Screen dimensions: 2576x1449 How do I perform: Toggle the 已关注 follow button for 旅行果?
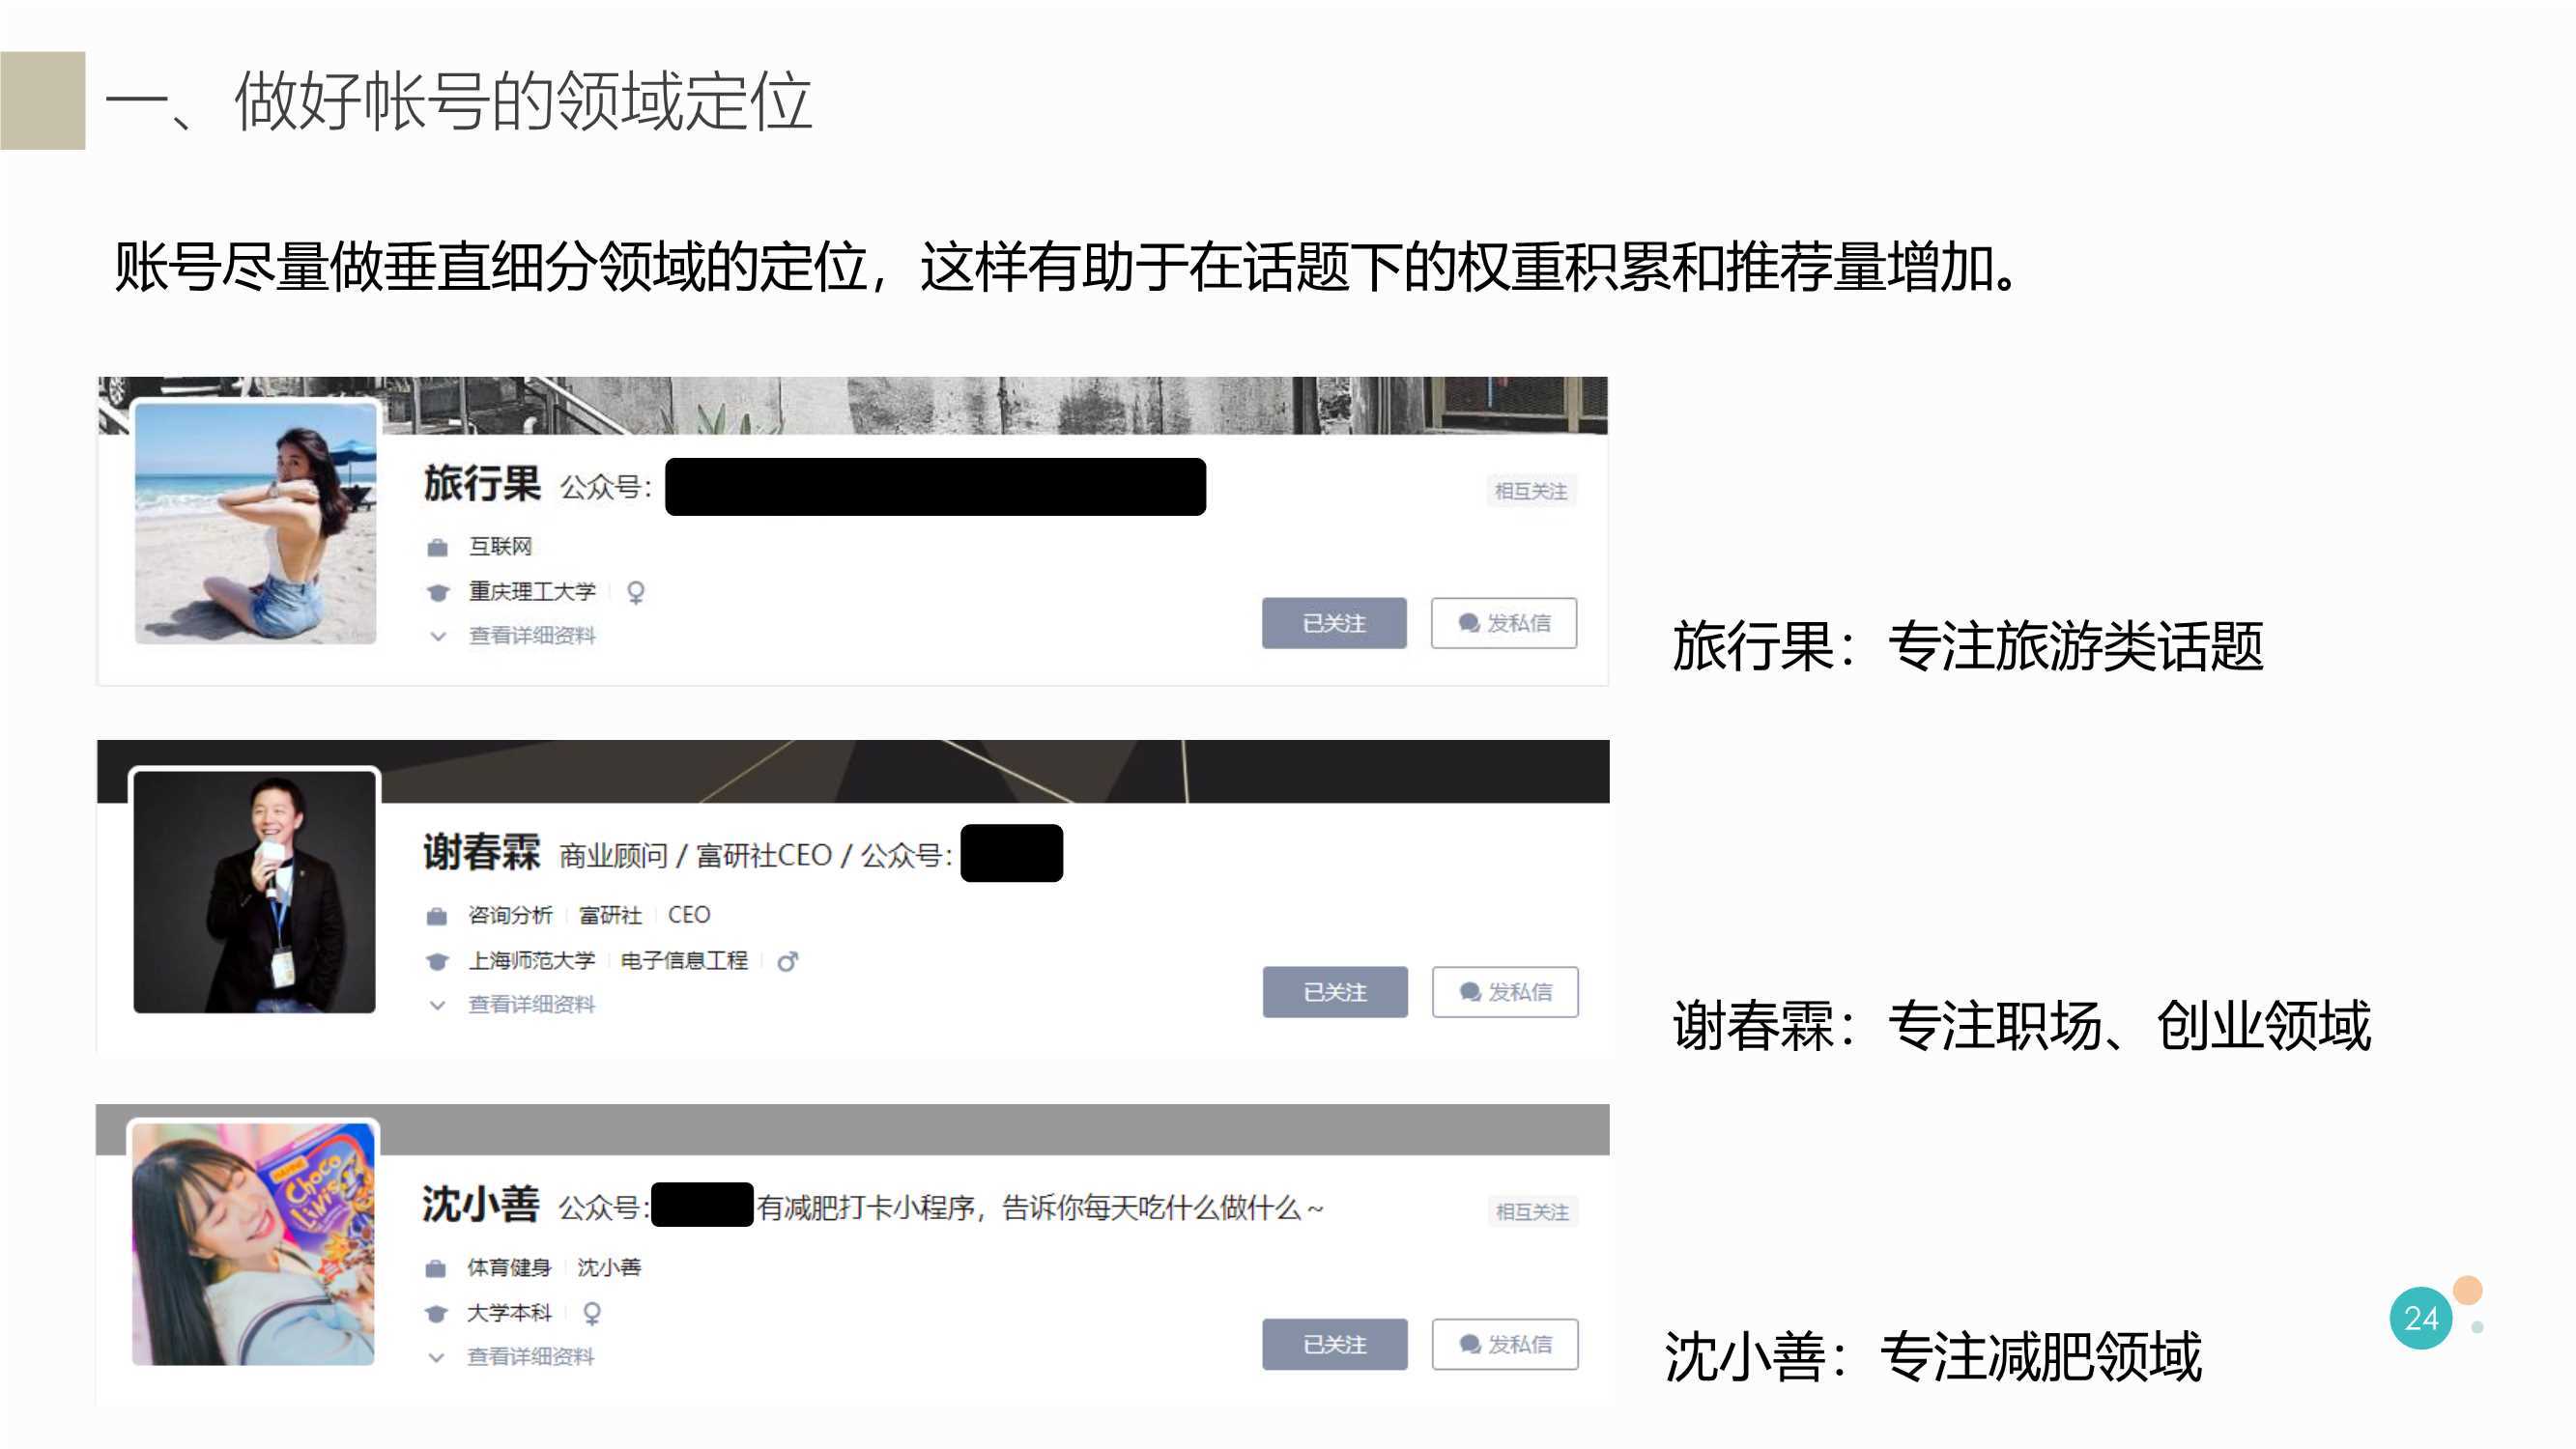[x=1334, y=623]
